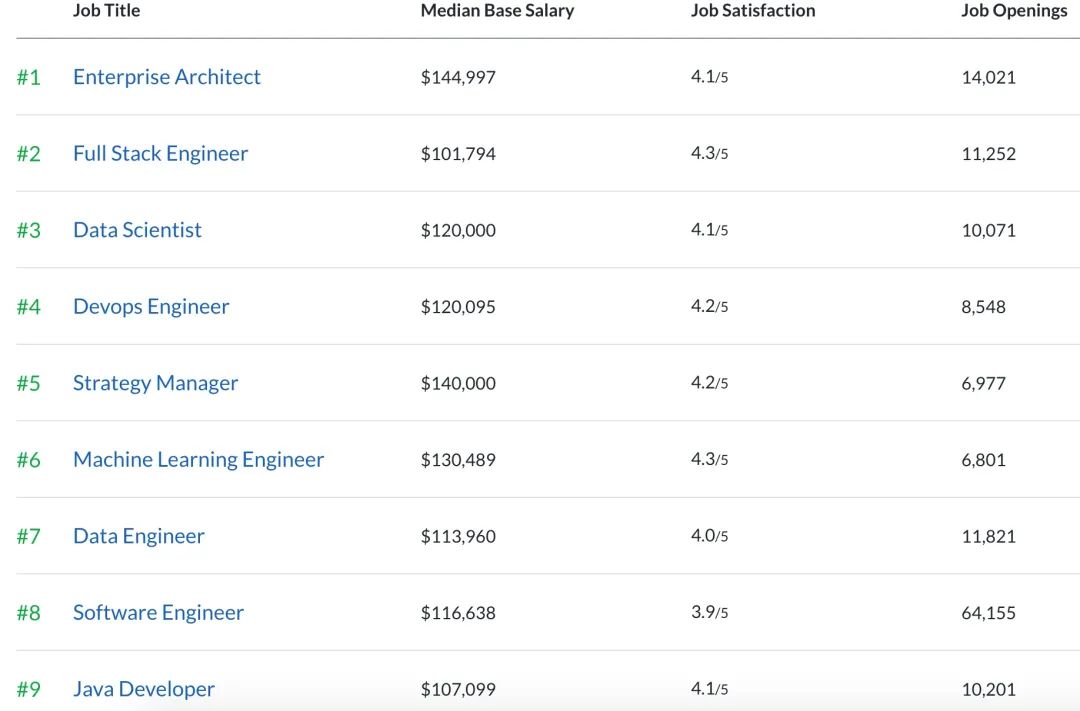Viewport: 1080px width, 711px height.
Task: Click the Full Stack Engineer link
Action: pyautogui.click(x=160, y=154)
